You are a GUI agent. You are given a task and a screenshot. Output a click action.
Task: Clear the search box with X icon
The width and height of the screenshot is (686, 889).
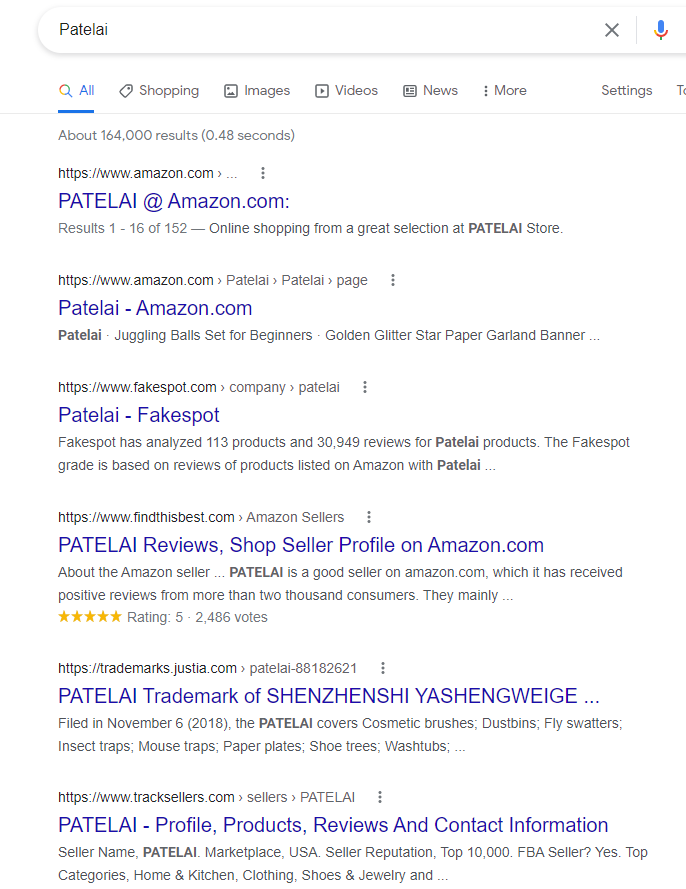pos(611,30)
